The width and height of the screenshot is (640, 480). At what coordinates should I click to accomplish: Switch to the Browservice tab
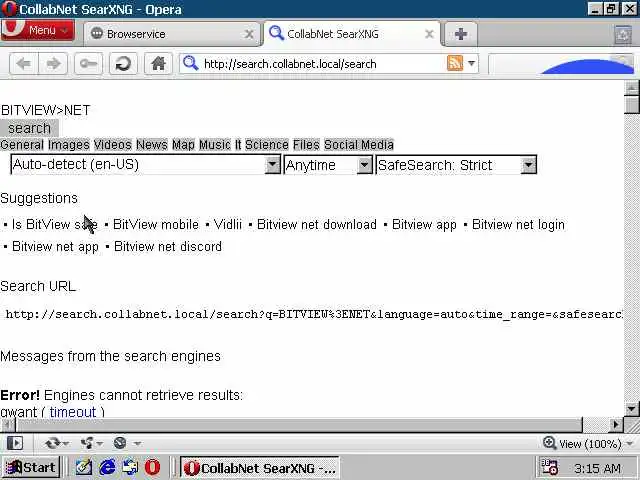171,34
